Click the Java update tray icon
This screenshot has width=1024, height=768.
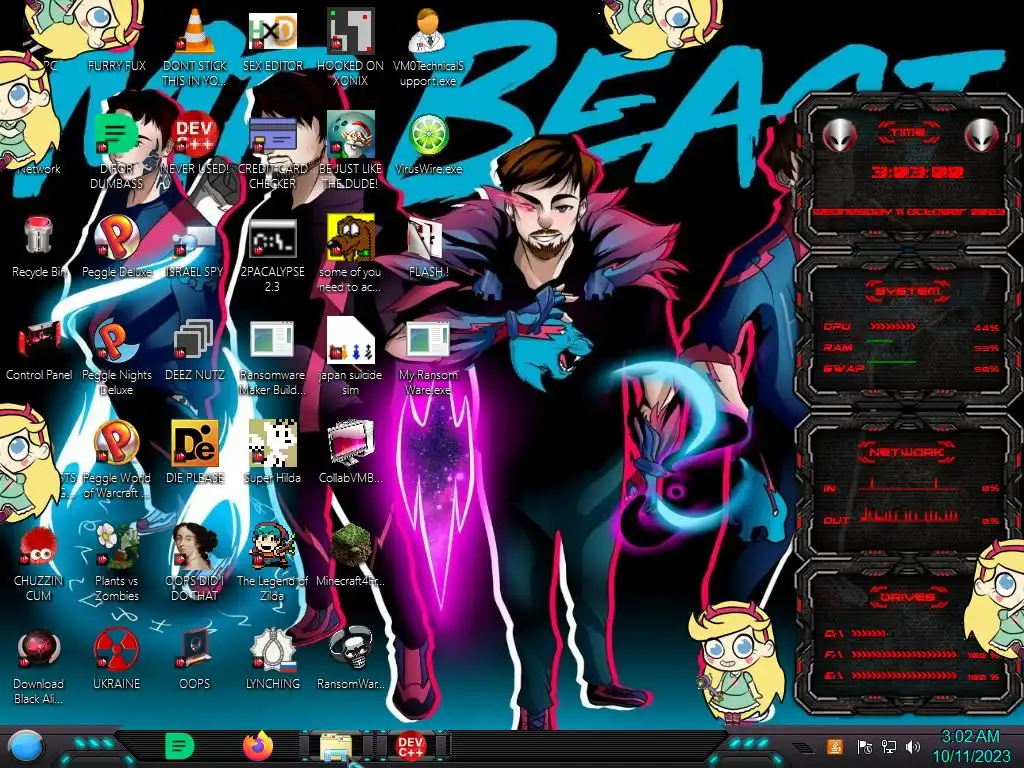click(835, 746)
